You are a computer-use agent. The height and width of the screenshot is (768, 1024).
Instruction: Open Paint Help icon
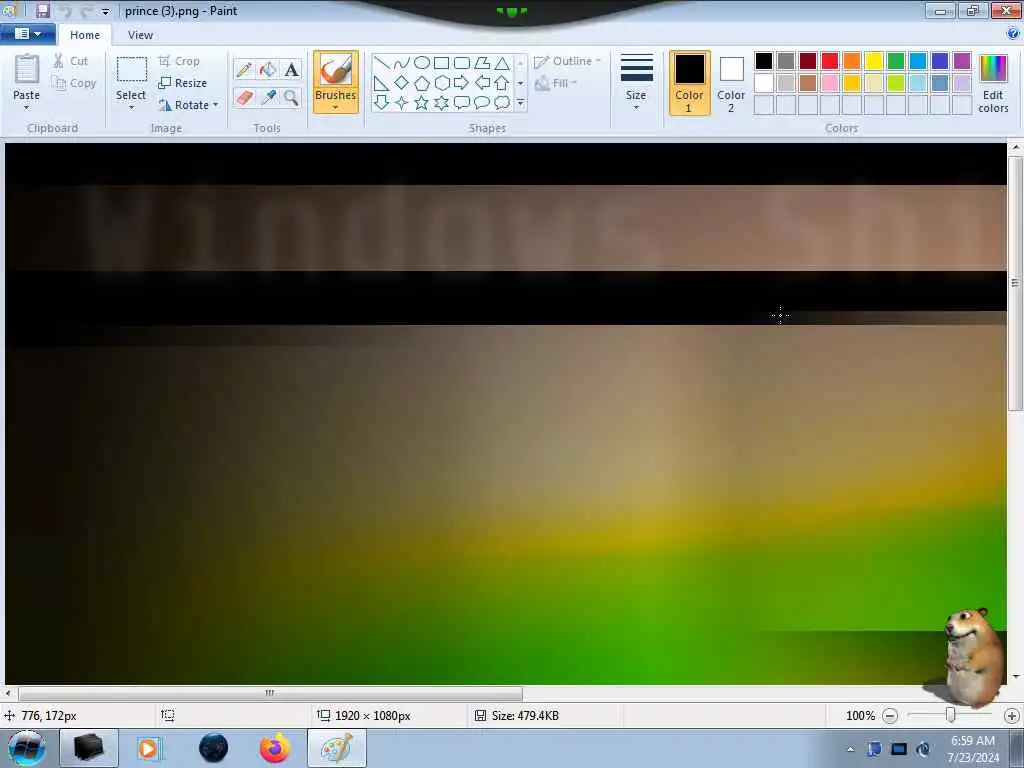(x=1014, y=34)
